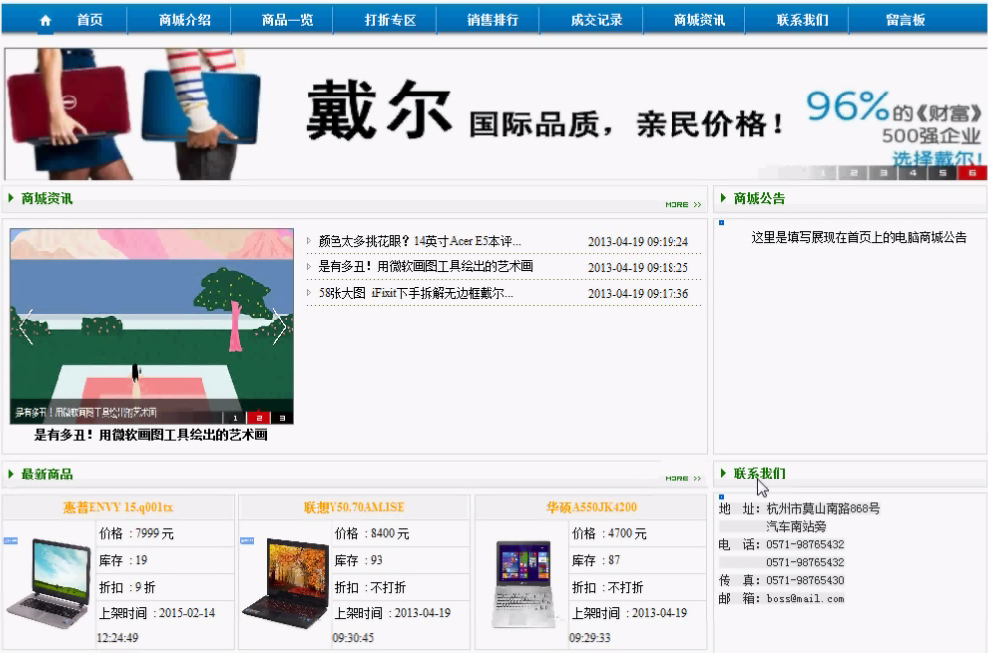Click the 联系我们 sidebar heading
The height and width of the screenshot is (653, 988).
[x=759, y=473]
